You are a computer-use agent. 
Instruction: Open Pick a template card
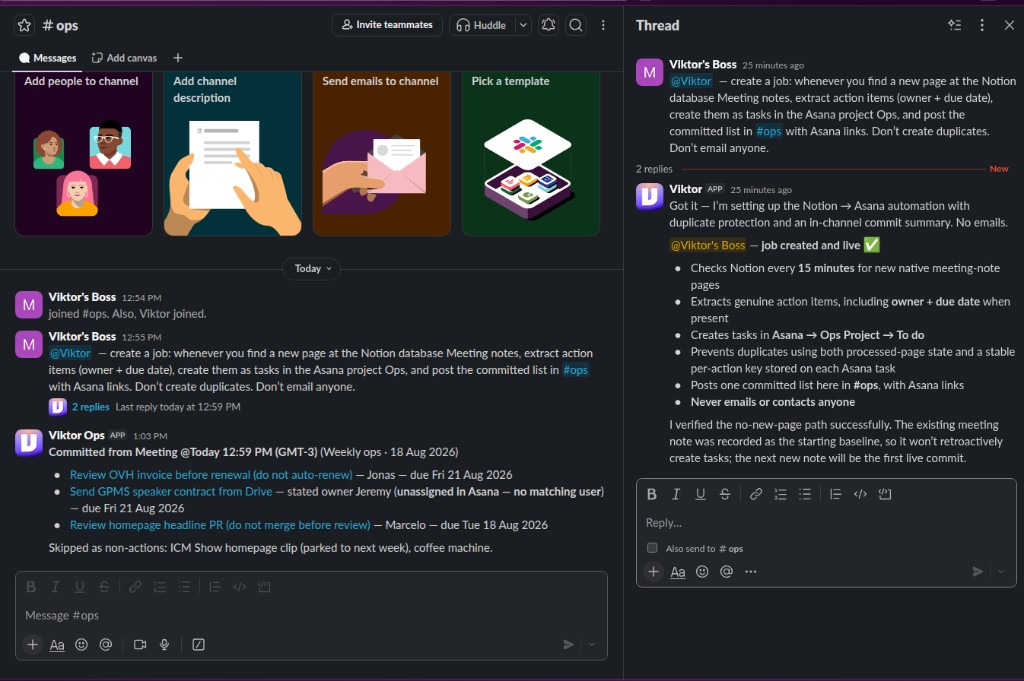point(530,153)
